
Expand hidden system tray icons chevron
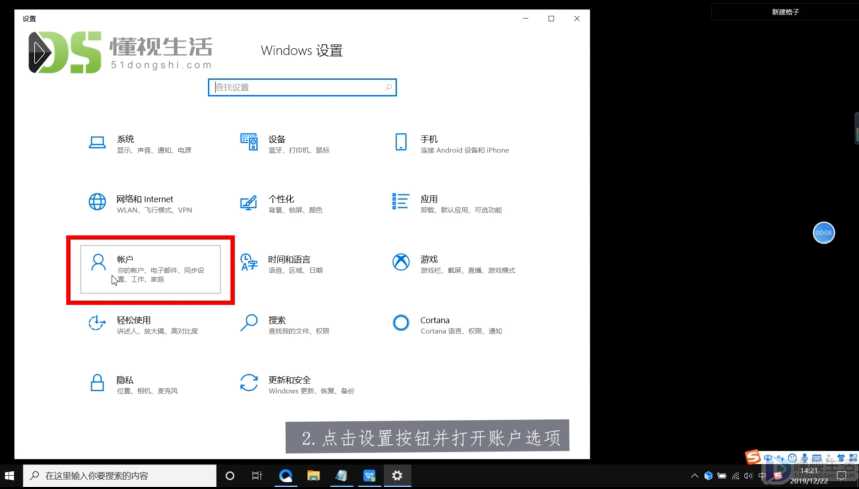point(695,476)
